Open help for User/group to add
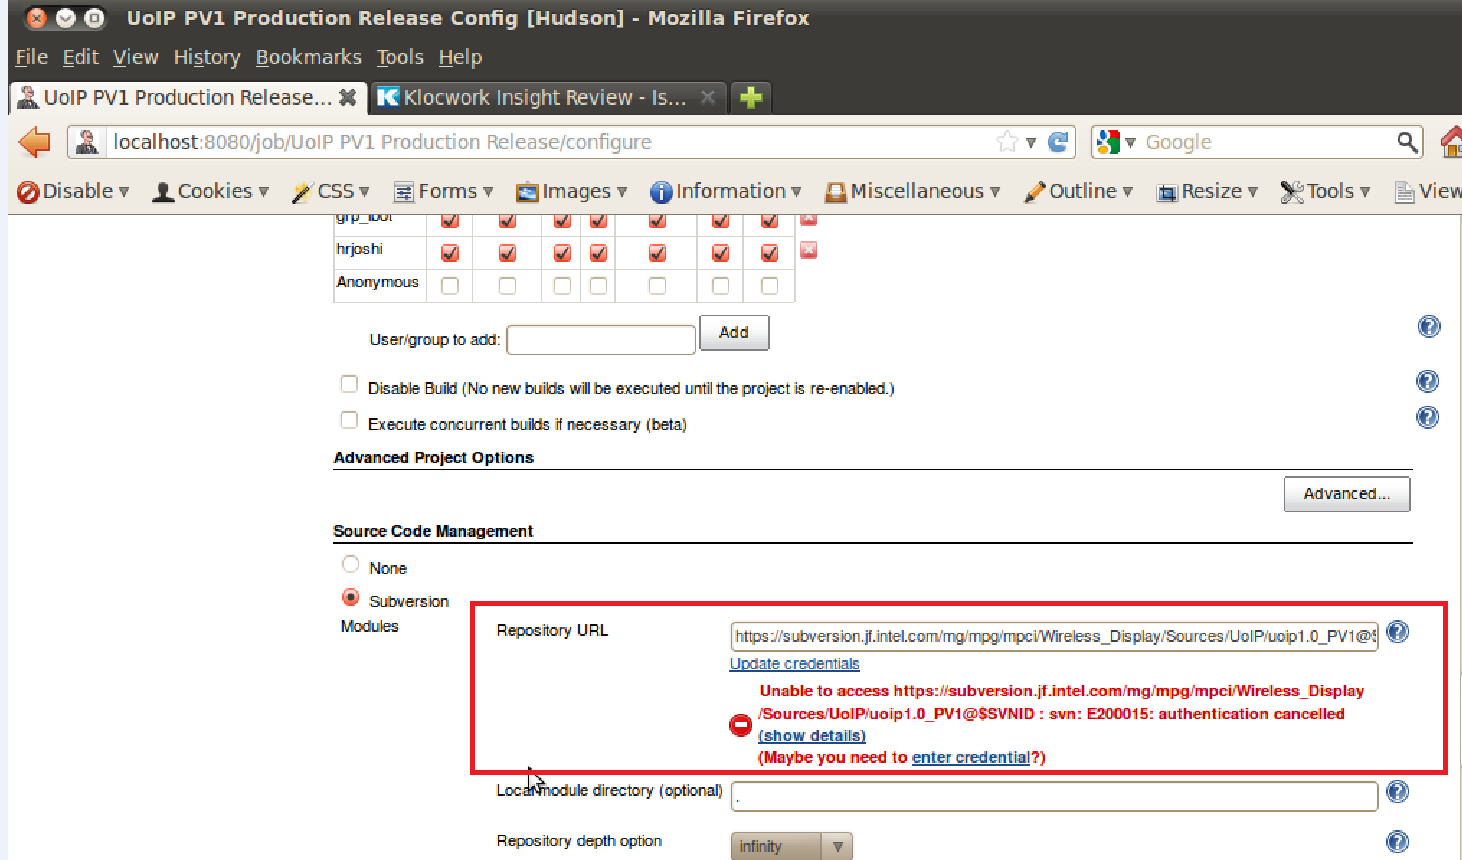 coord(1429,326)
